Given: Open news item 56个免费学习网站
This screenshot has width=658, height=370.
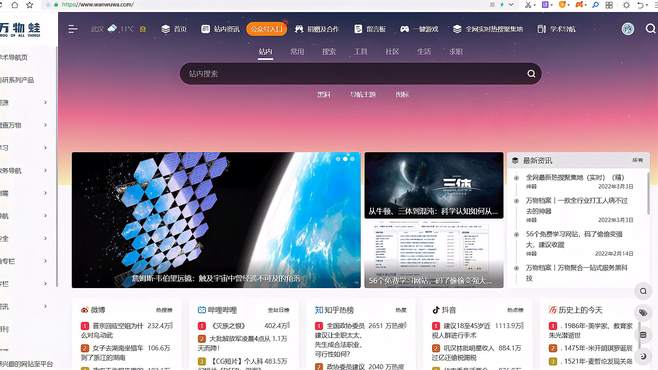Looking at the screenshot, I should [574, 239].
